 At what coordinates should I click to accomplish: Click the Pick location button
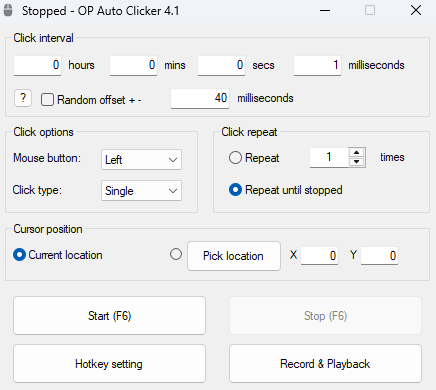(x=234, y=256)
